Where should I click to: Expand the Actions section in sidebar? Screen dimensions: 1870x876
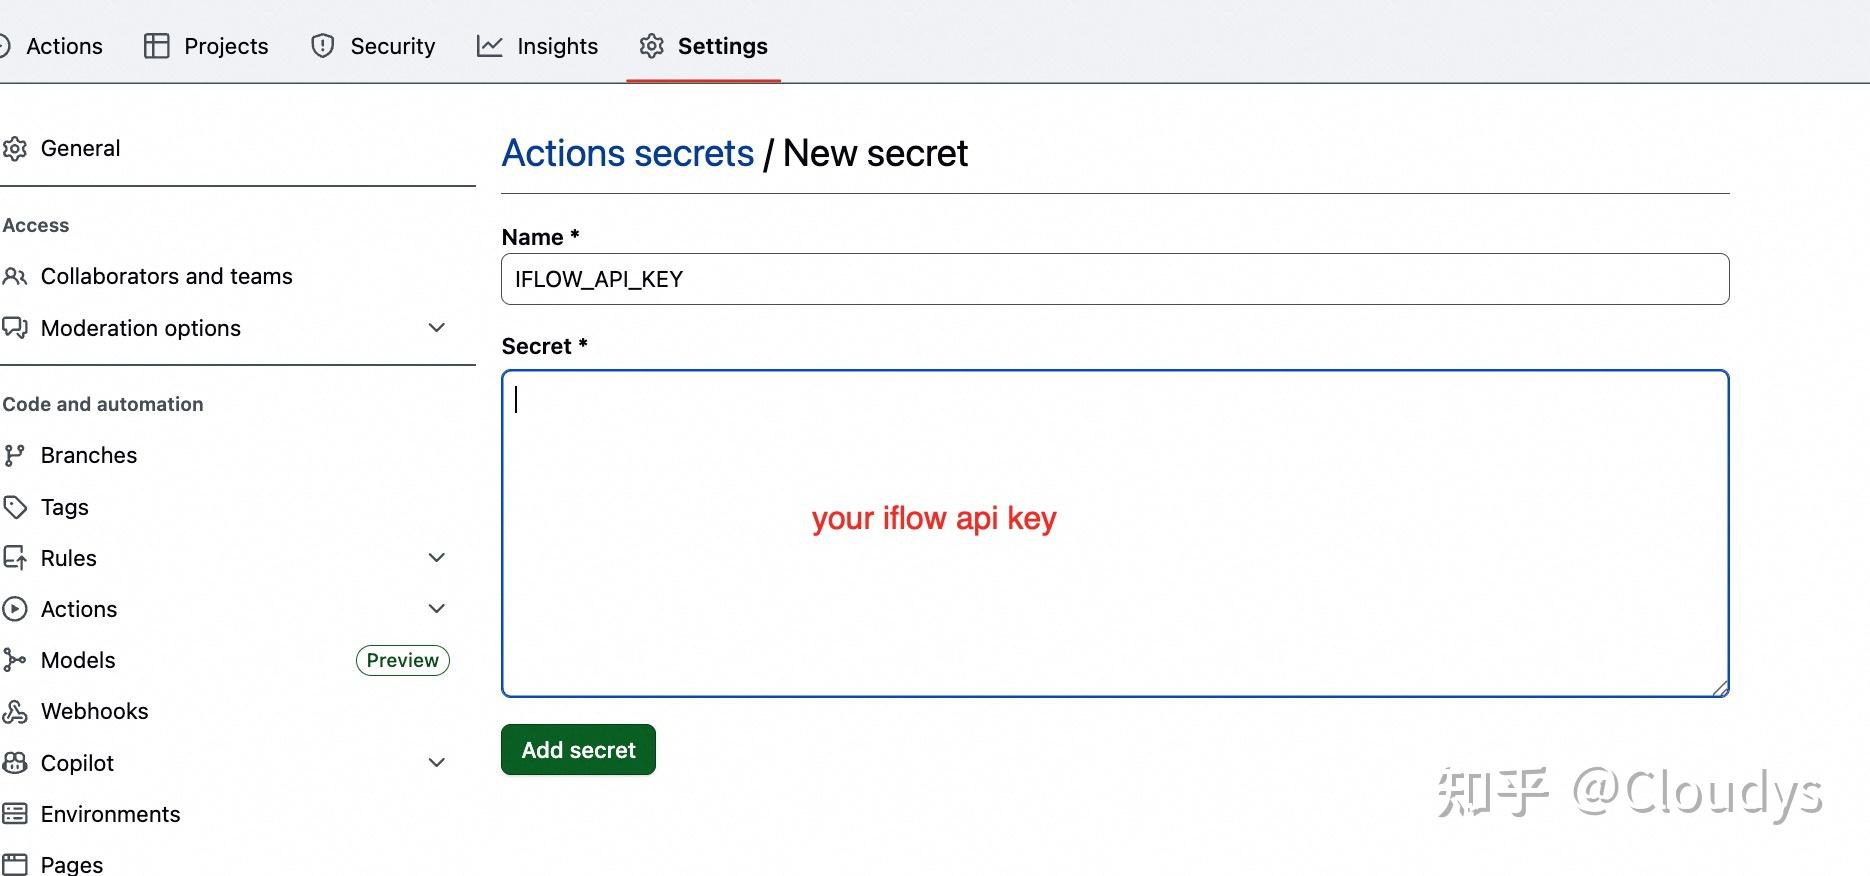click(x=437, y=608)
